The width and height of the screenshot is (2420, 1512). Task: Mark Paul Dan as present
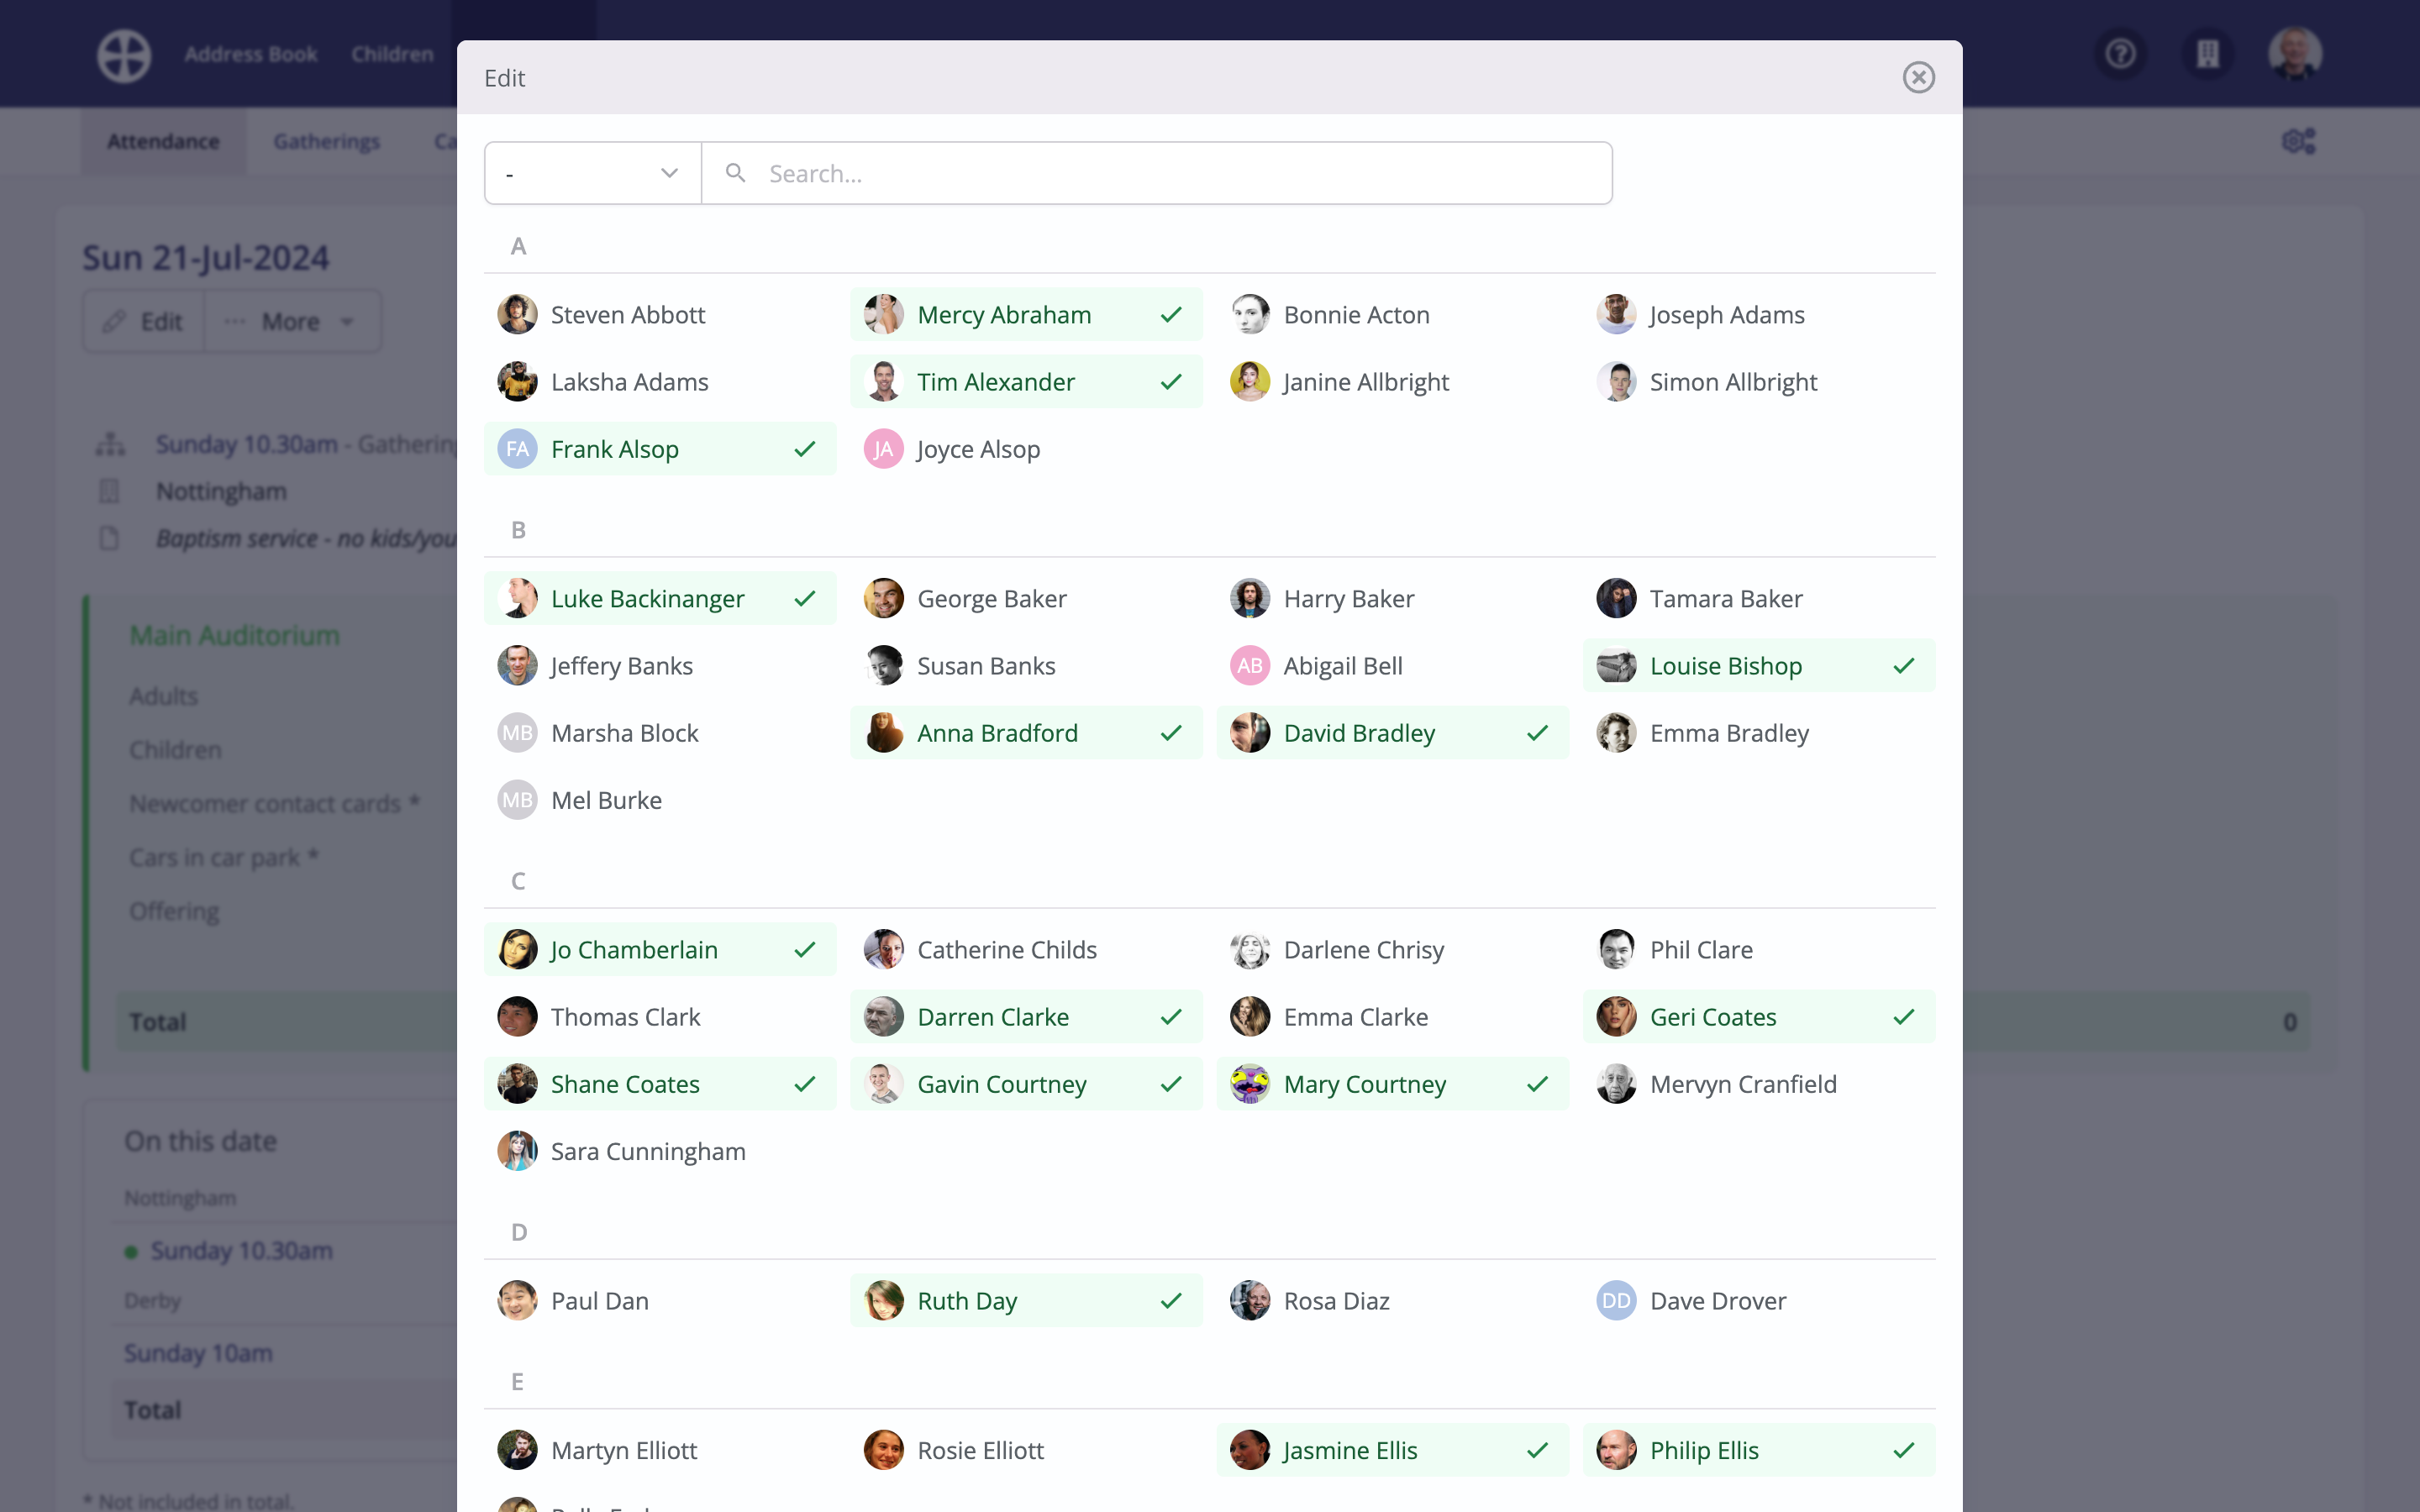(x=660, y=1300)
